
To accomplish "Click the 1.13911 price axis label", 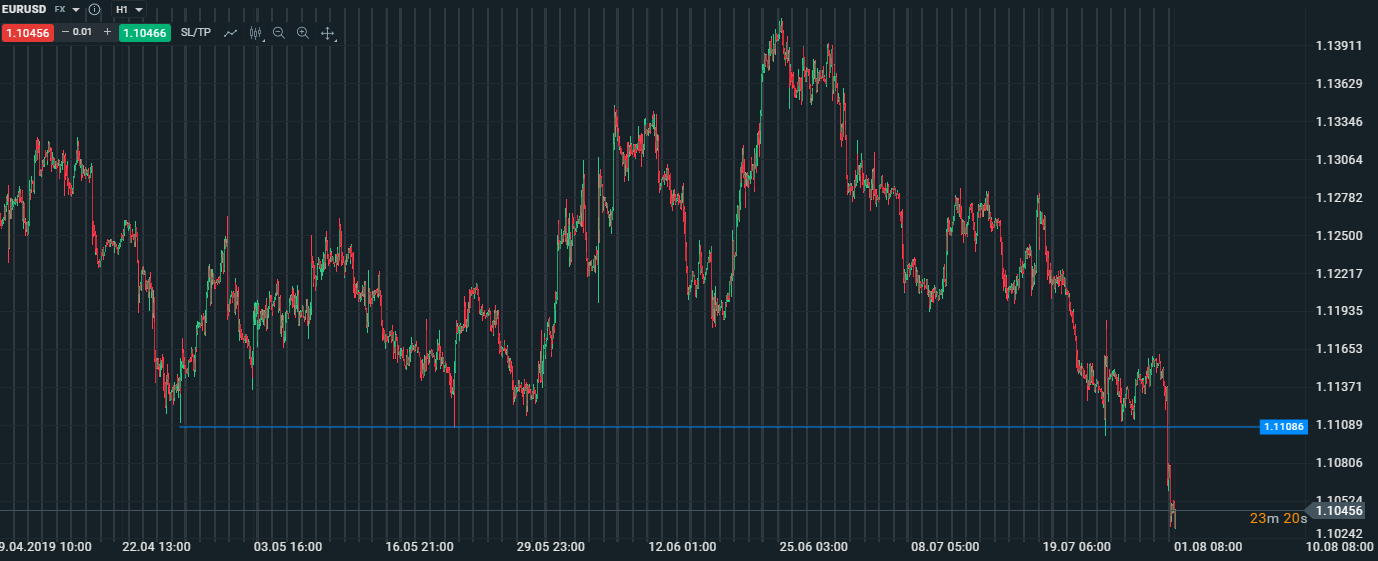I will pos(1339,46).
